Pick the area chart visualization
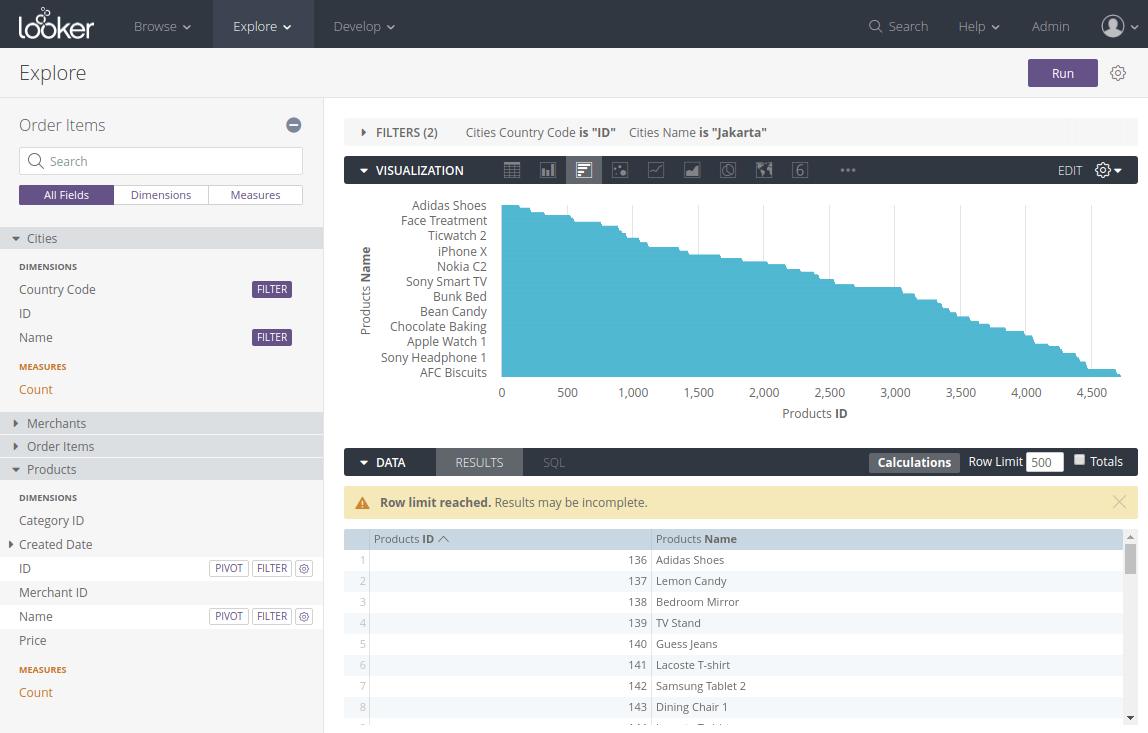The width and height of the screenshot is (1148, 733). click(692, 170)
